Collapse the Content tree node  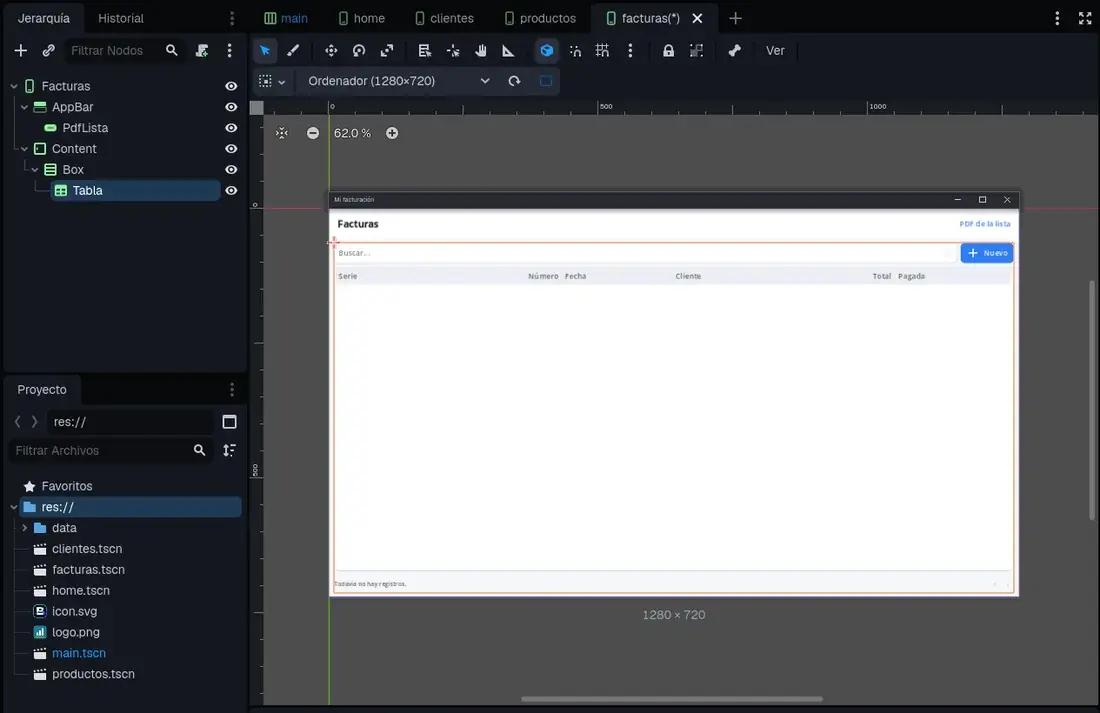pyautogui.click(x=25, y=149)
